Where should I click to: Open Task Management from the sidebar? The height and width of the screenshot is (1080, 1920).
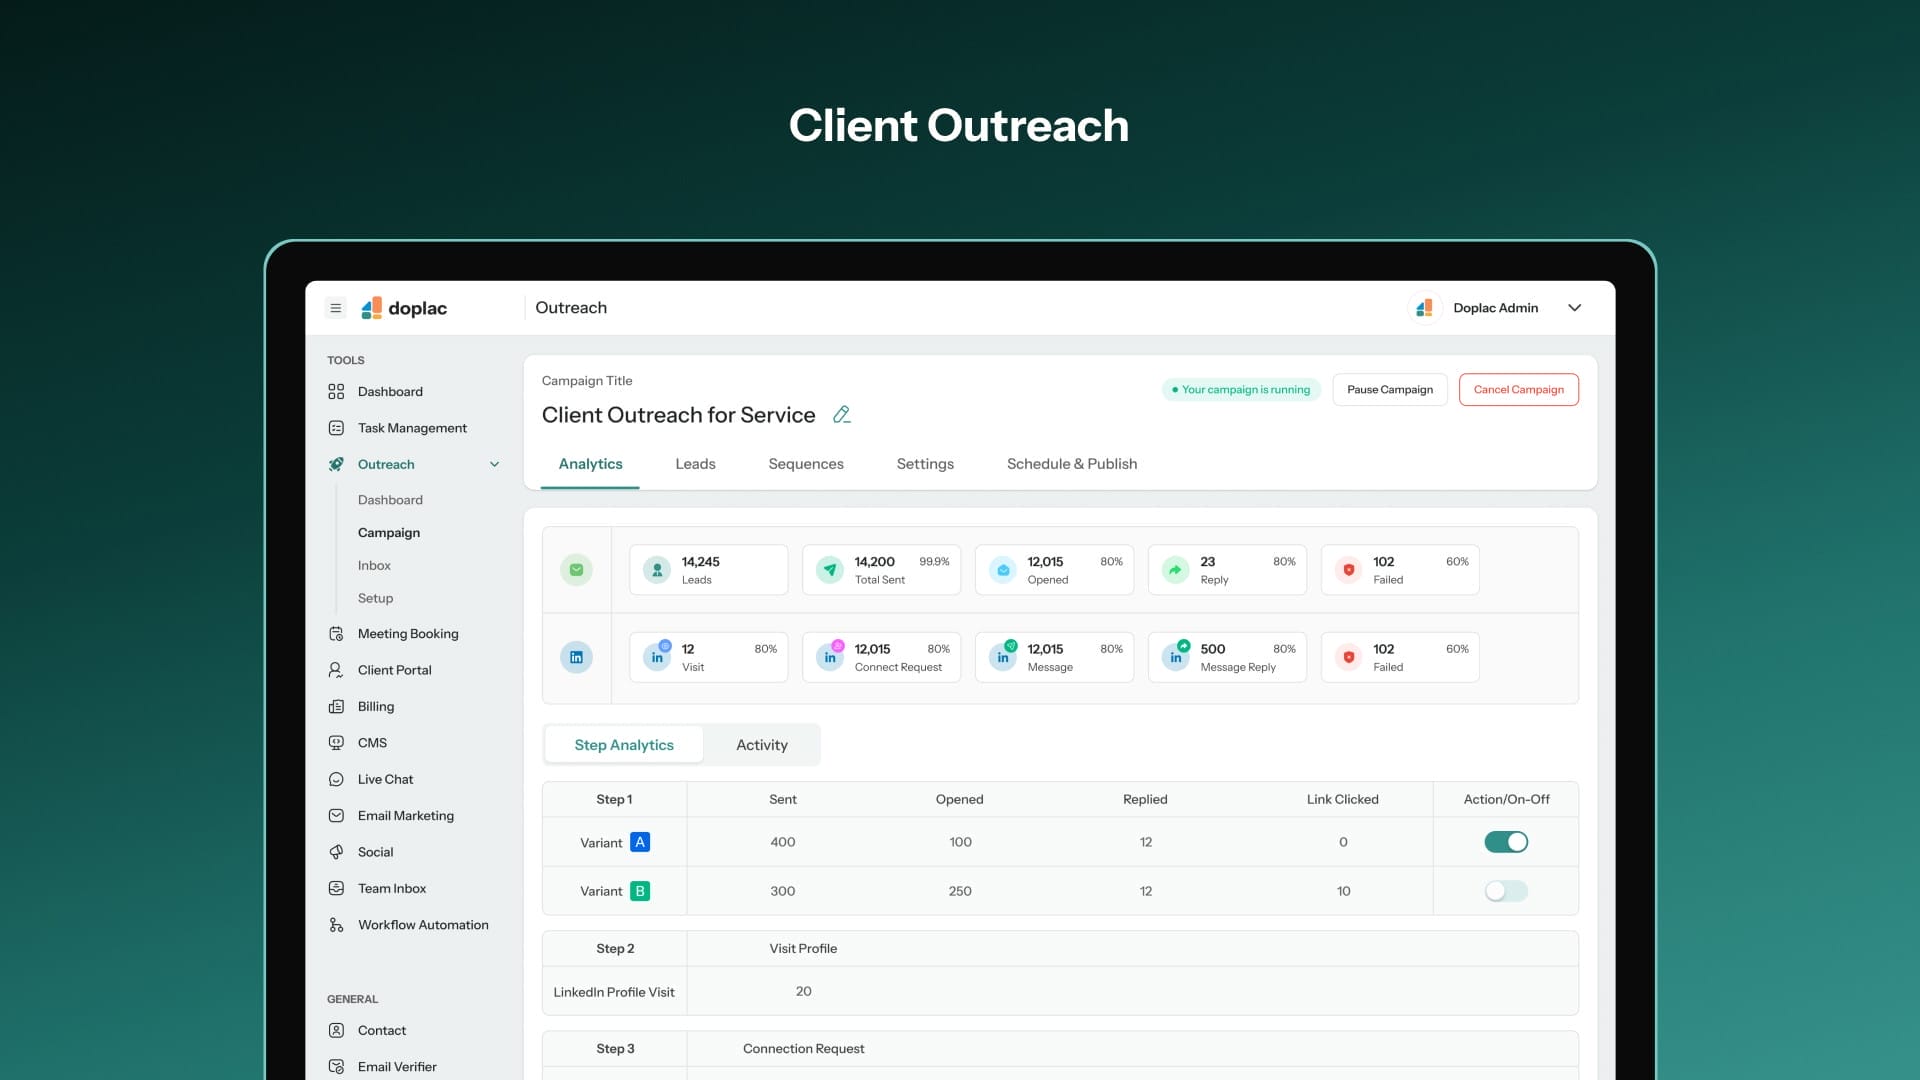(411, 428)
